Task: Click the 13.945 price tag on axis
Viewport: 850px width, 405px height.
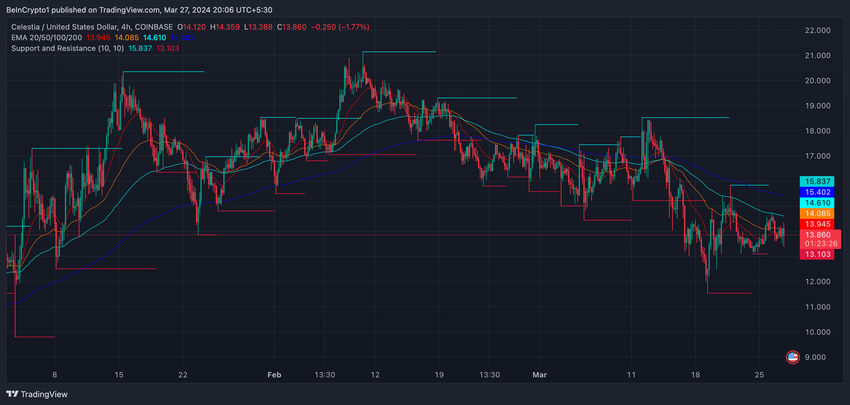Action: point(817,224)
